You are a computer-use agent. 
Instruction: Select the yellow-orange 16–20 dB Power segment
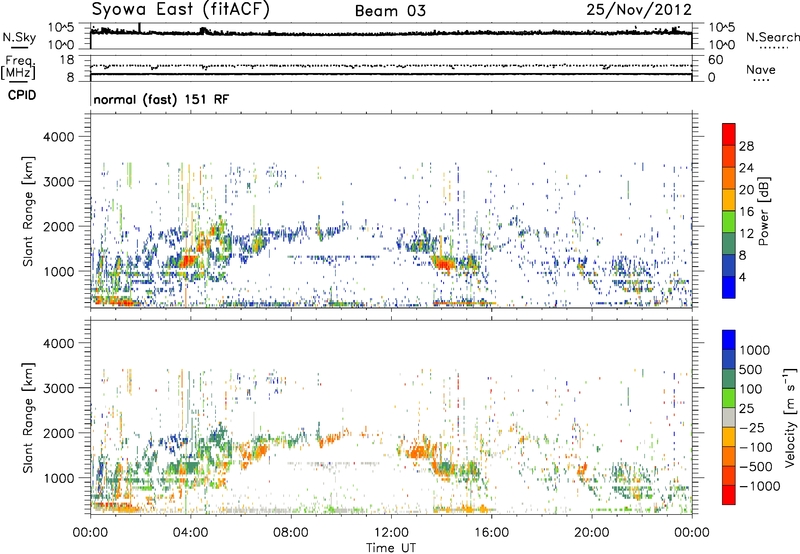(729, 200)
